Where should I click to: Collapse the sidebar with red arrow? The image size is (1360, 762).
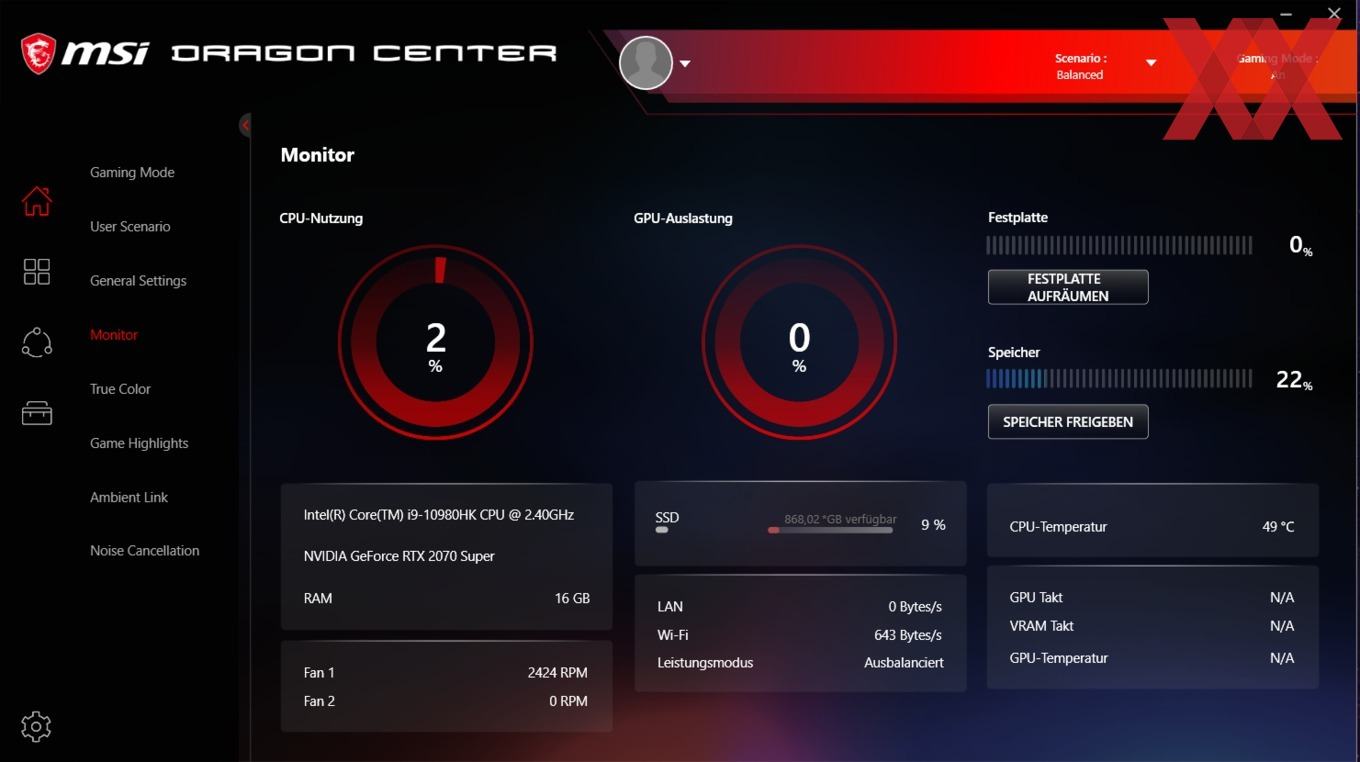pos(245,125)
